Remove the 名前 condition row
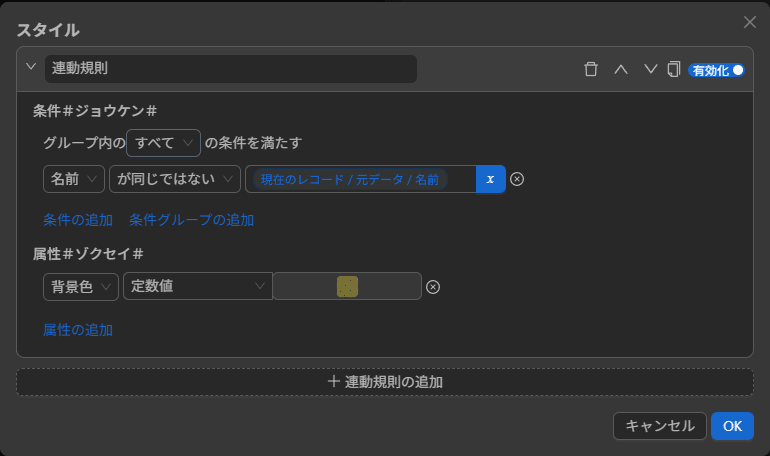 point(517,179)
